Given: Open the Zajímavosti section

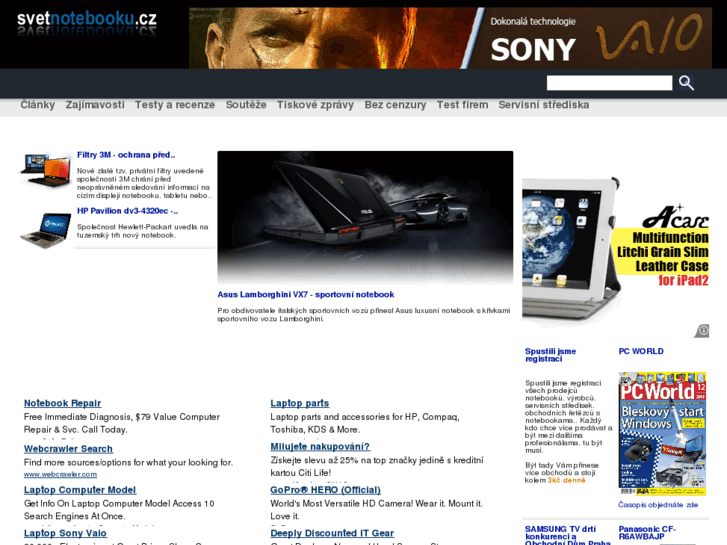Looking at the screenshot, I should 95,105.
